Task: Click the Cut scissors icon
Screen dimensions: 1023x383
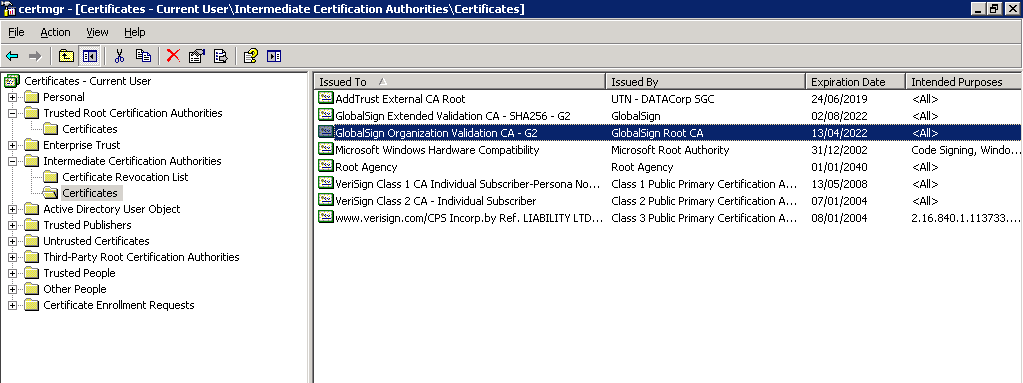Action: coord(119,56)
